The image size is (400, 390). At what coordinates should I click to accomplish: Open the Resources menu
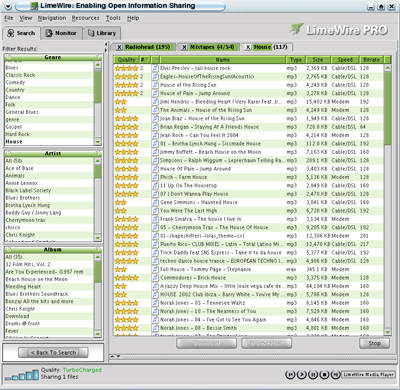tap(85, 18)
